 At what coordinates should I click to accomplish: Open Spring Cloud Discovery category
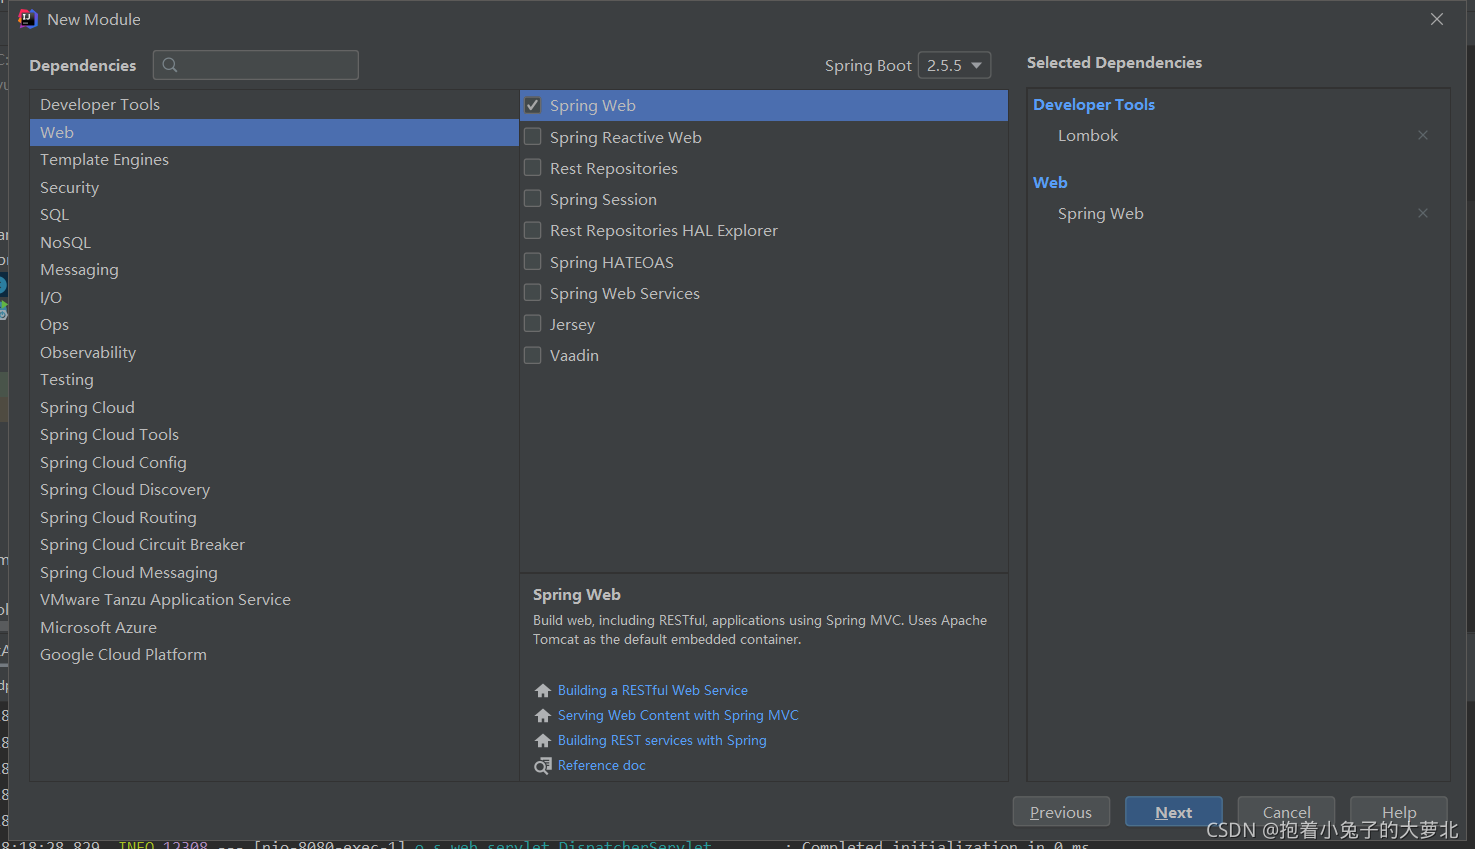pyautogui.click(x=274, y=490)
